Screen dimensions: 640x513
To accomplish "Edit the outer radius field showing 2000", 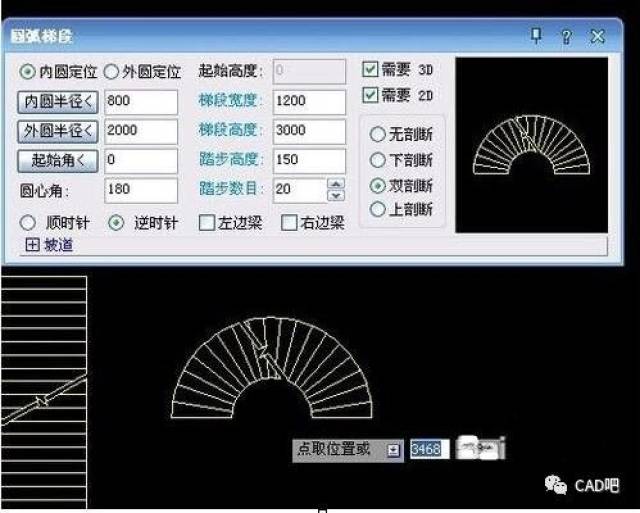I will tap(141, 131).
